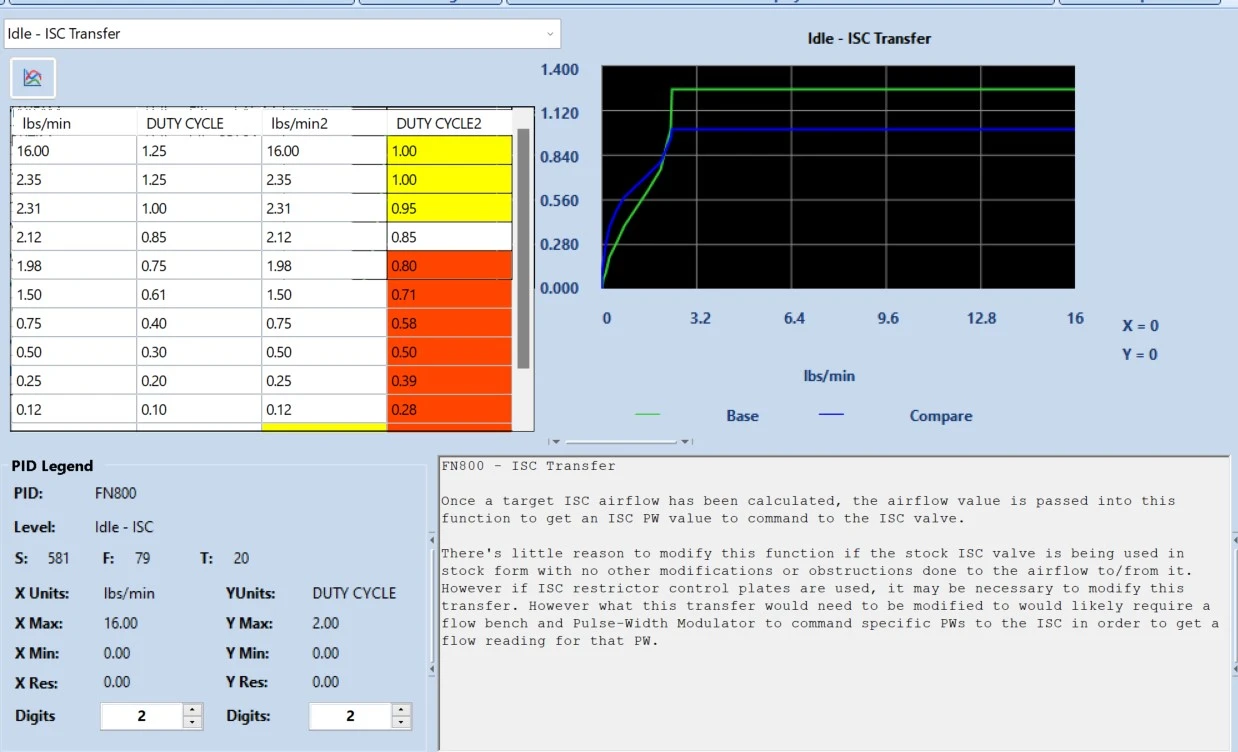This screenshot has width=1238, height=752.
Task: Click DUTY CYCLE2 cell with value 0.28
Action: 449,409
